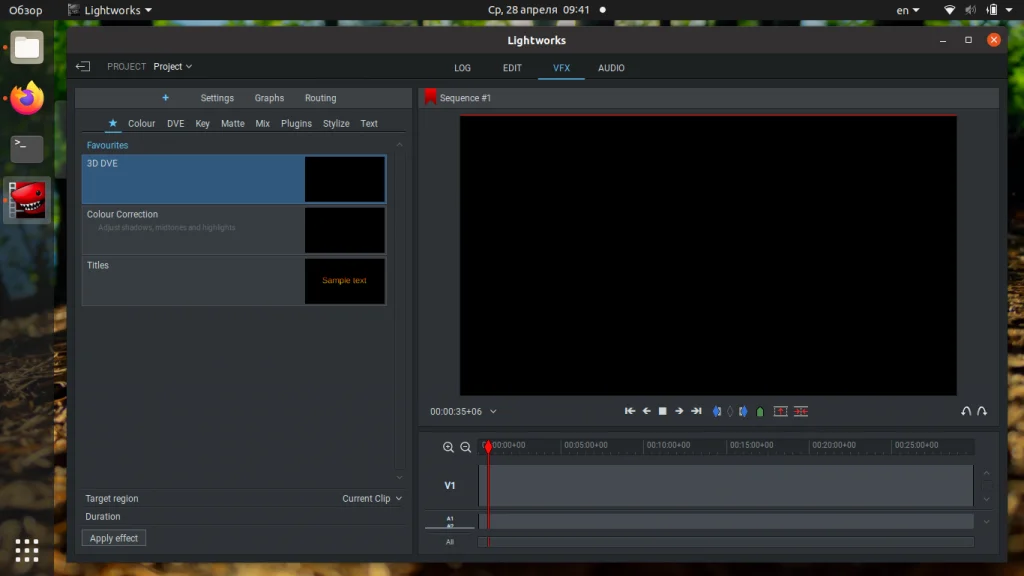This screenshot has width=1024, height=576.
Task: Click the plus add effect icon
Action: tap(165, 98)
